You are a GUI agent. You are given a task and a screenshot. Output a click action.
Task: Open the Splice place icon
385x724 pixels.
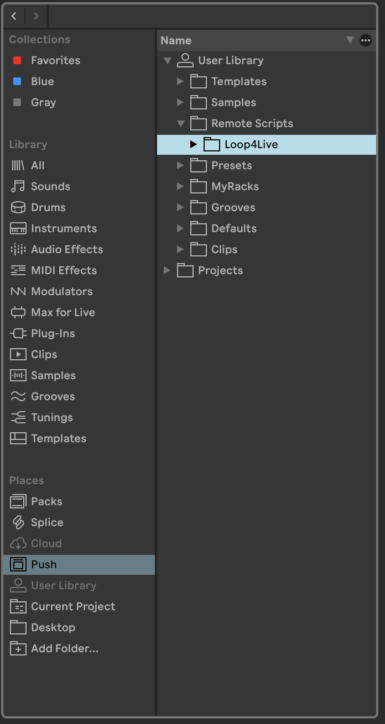click(18, 523)
